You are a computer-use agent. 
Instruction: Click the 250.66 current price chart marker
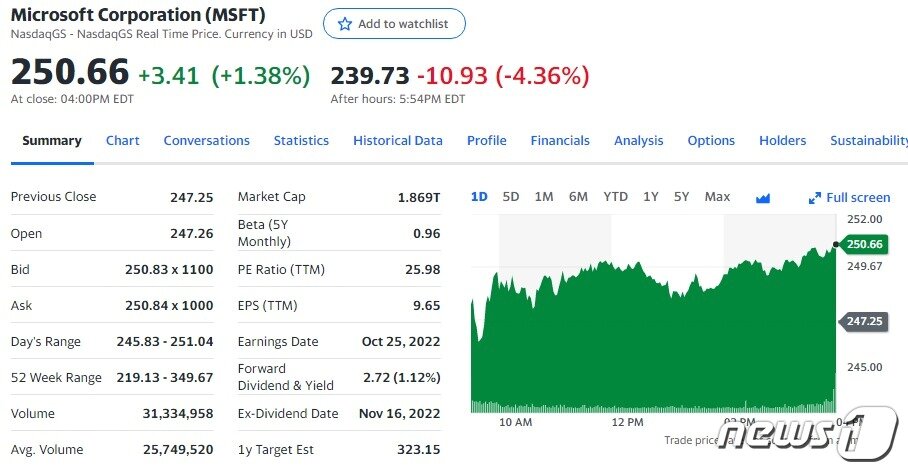click(x=865, y=244)
